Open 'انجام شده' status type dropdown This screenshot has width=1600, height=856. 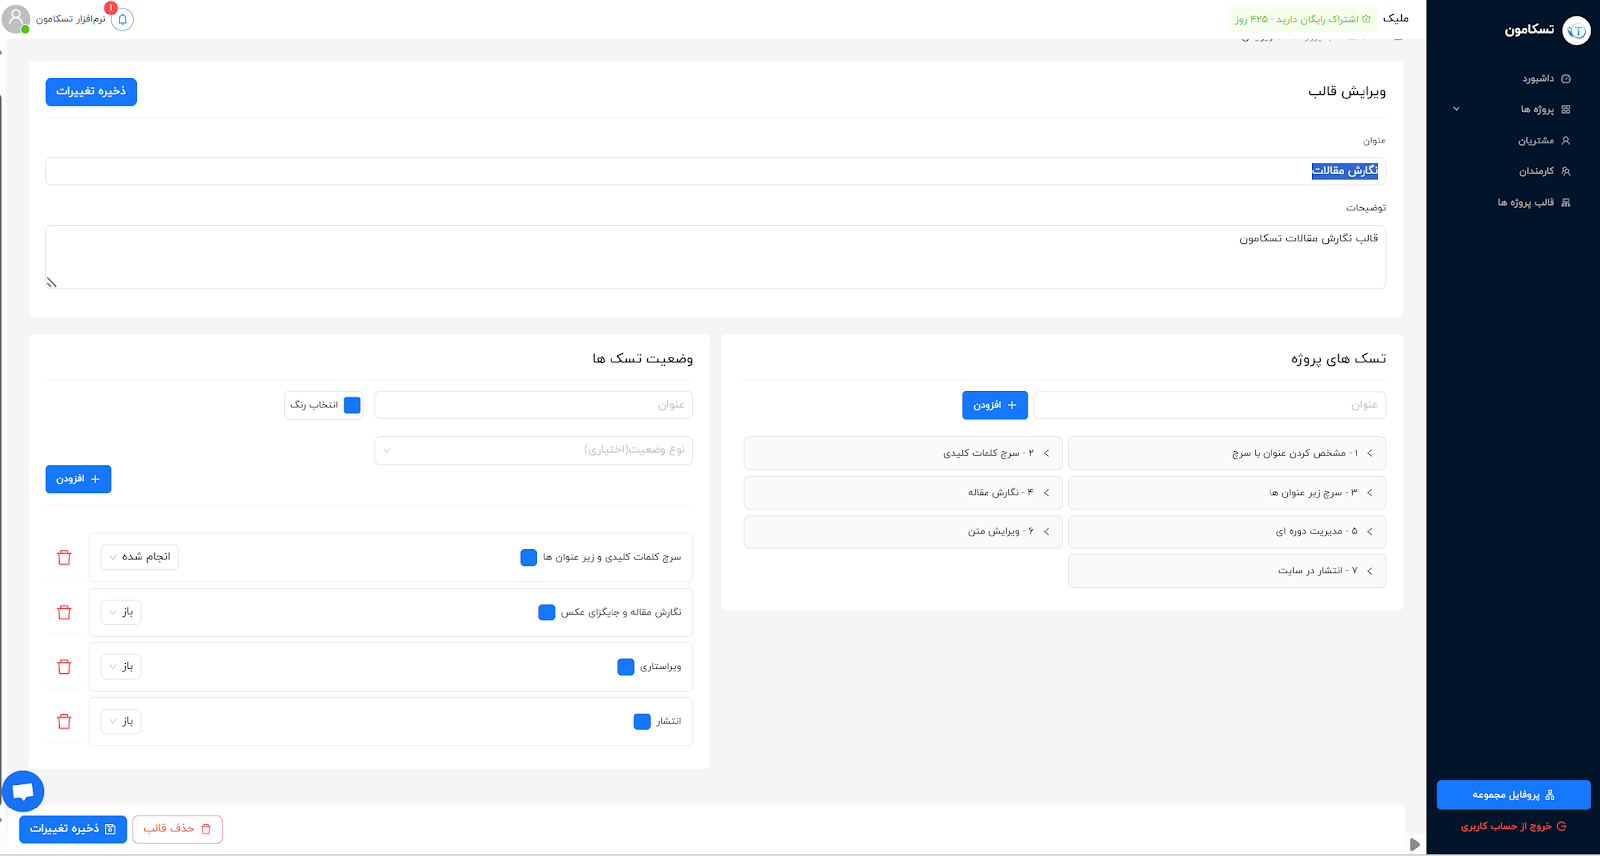(x=140, y=557)
